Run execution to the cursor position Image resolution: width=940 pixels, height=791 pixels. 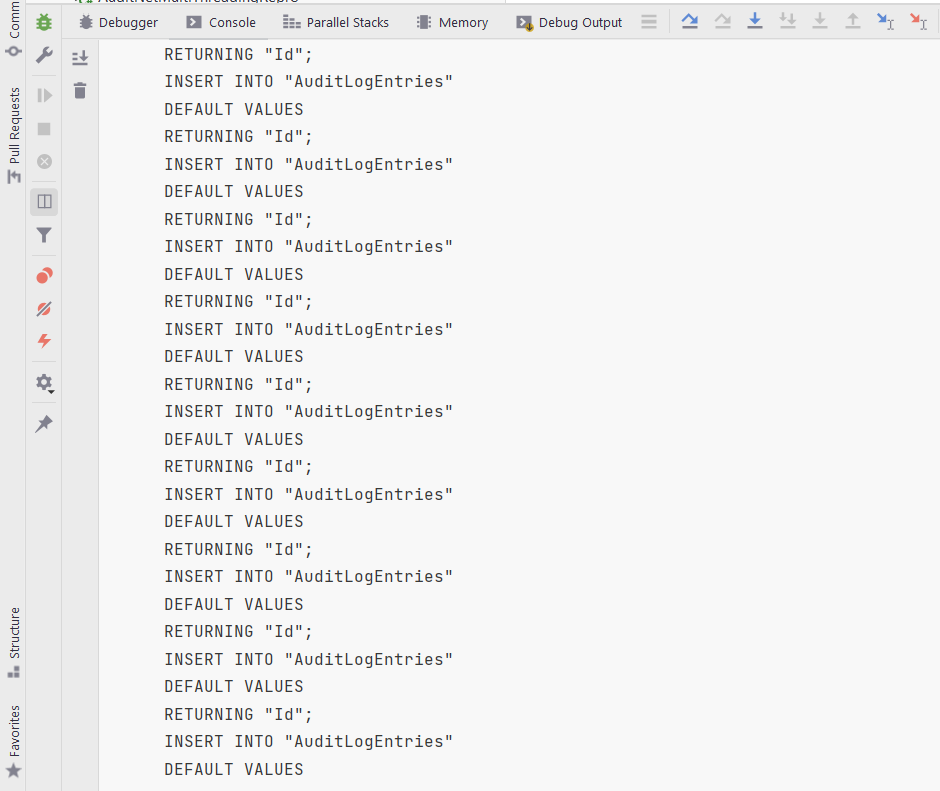(x=885, y=21)
